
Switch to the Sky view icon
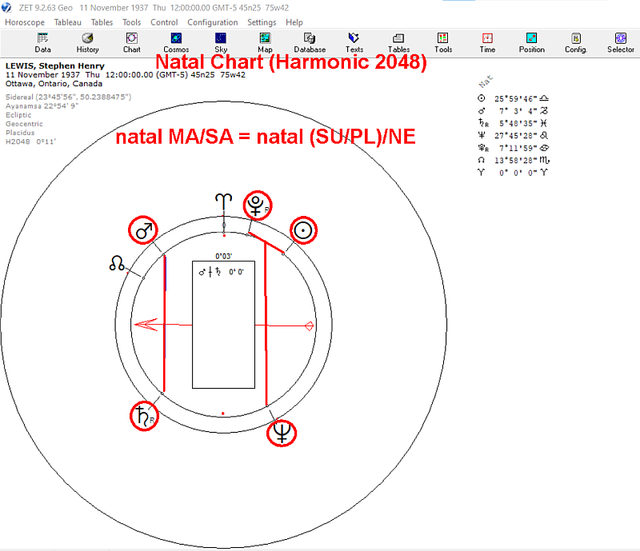[x=220, y=43]
